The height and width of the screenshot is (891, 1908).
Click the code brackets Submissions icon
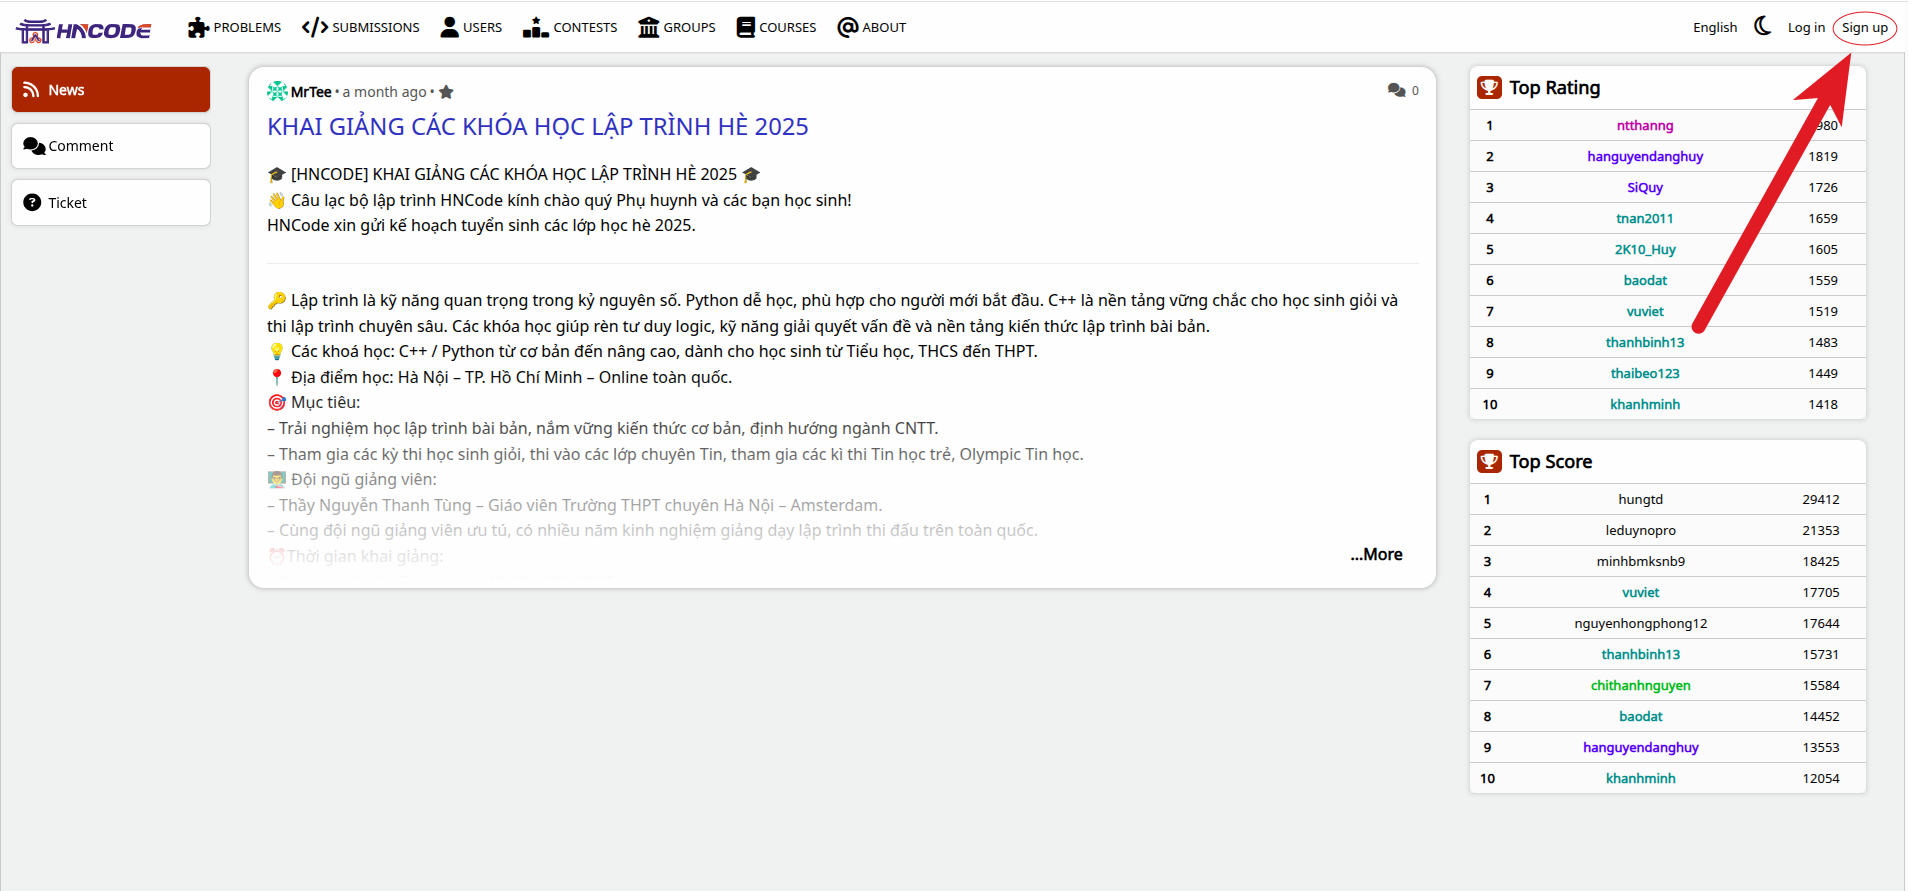(315, 28)
